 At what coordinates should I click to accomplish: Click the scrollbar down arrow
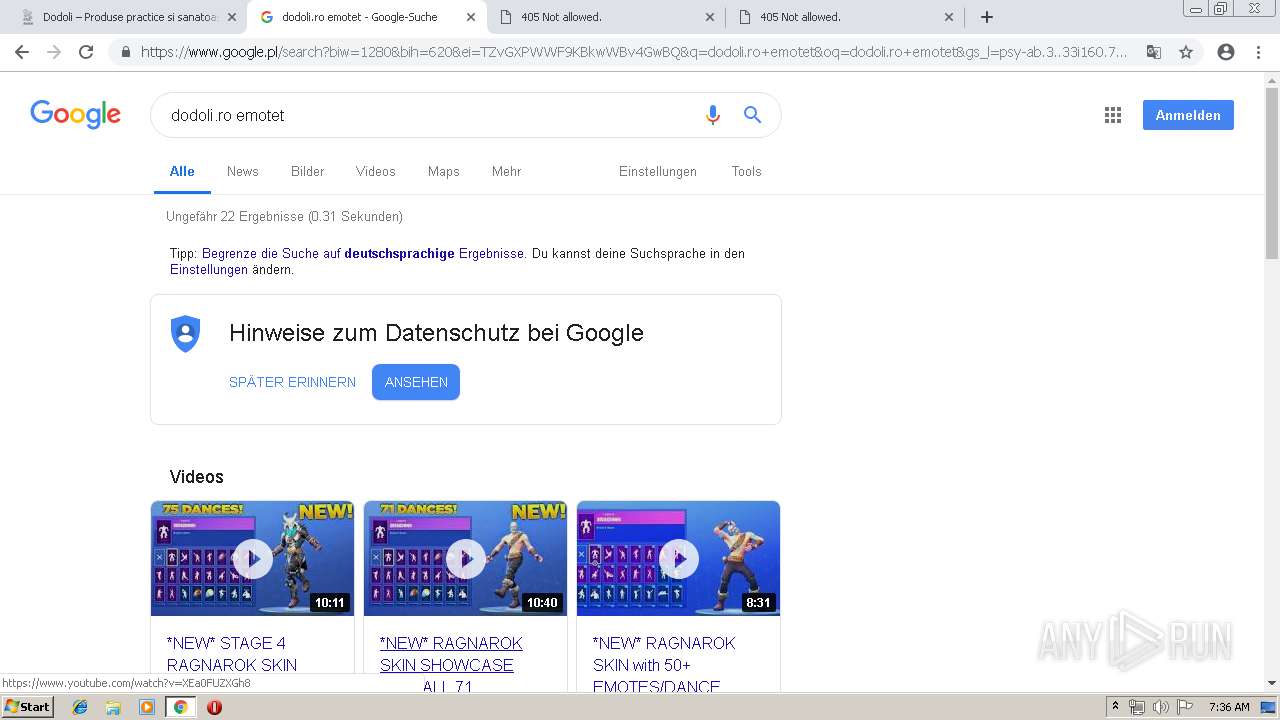coord(1272,684)
